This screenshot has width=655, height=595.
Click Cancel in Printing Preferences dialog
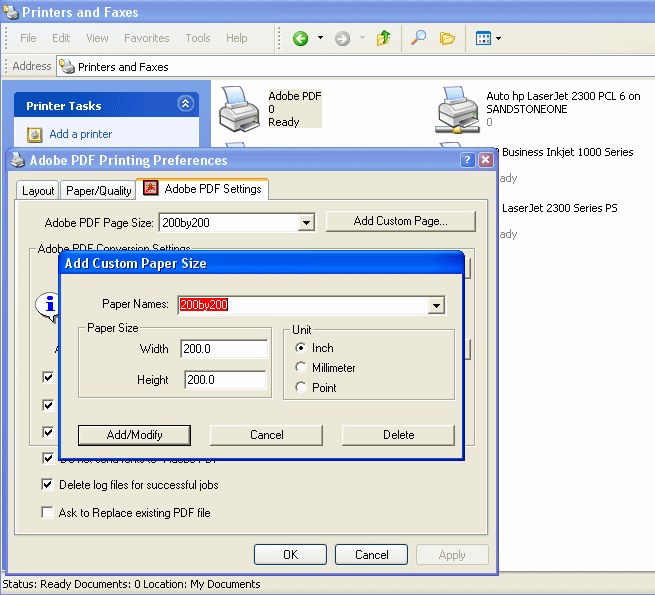(371, 554)
